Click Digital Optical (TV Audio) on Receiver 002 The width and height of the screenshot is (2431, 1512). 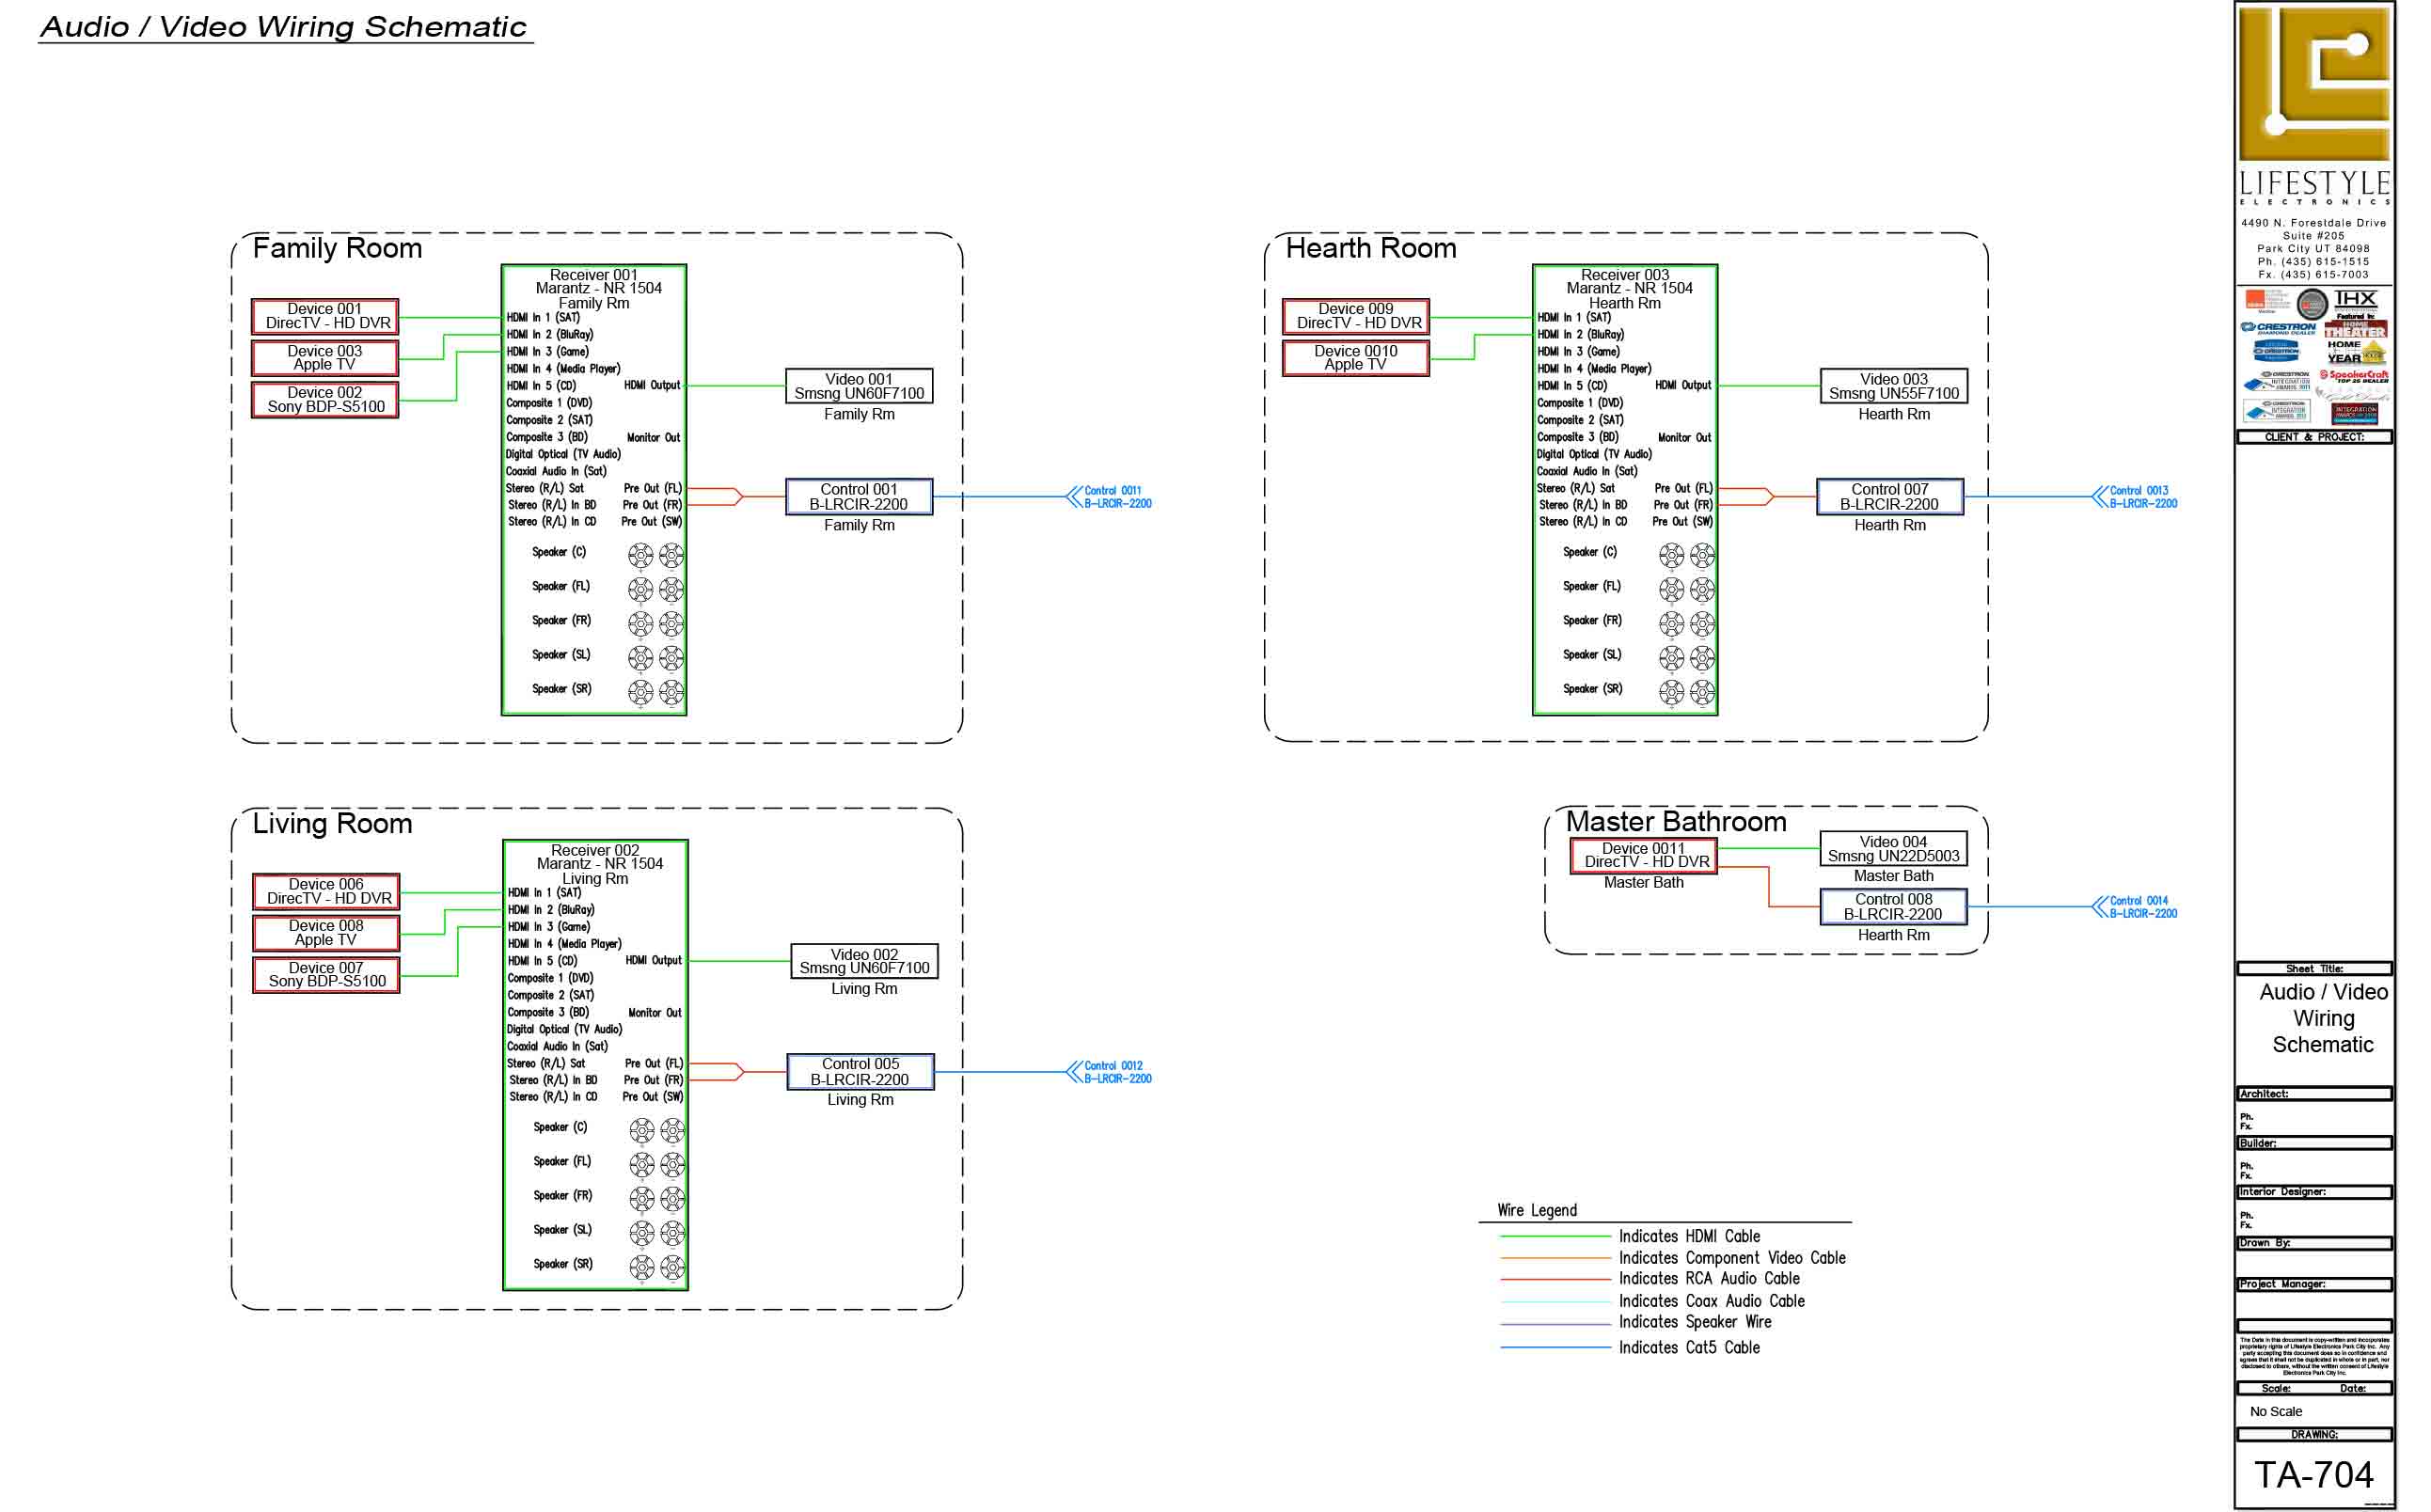coord(564,1029)
